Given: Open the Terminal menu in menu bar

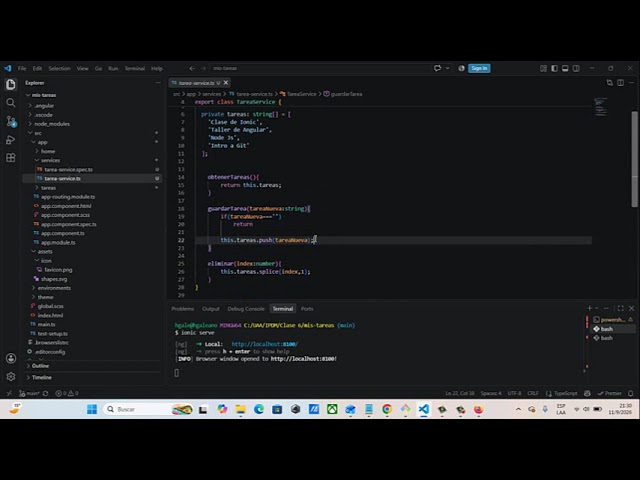Looking at the screenshot, I should coord(135,69).
